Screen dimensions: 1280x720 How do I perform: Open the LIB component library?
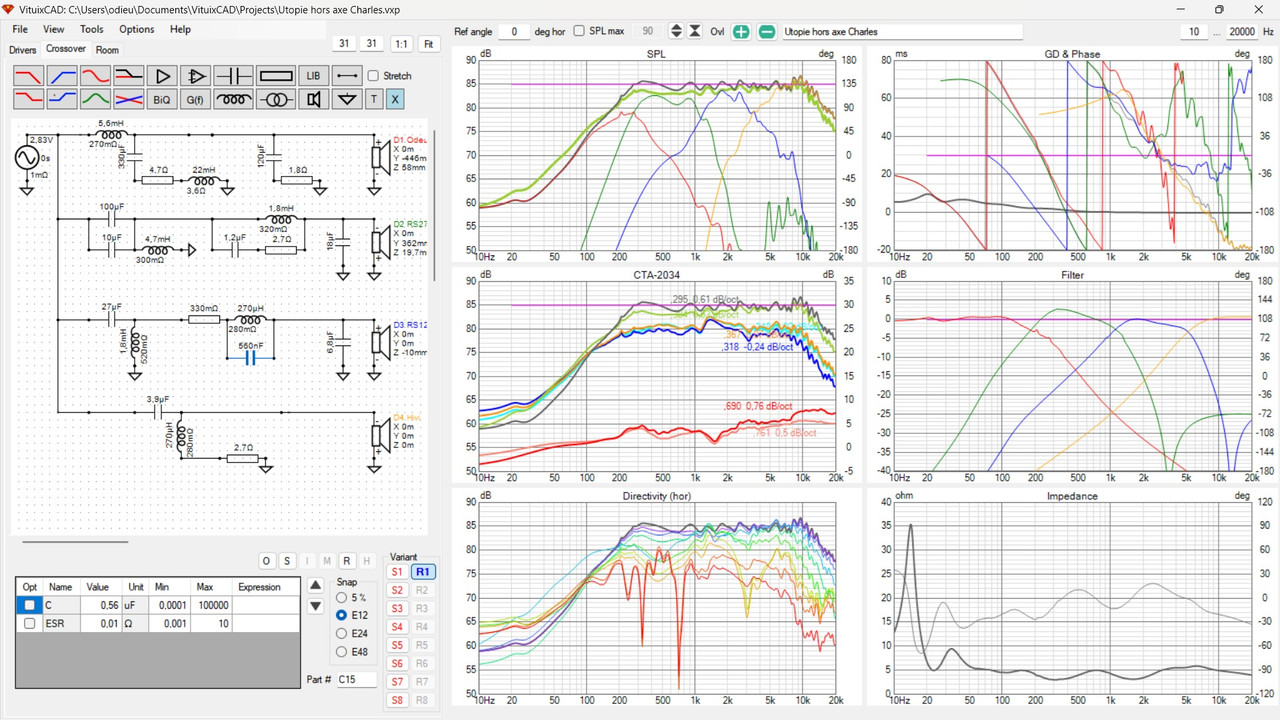point(313,75)
